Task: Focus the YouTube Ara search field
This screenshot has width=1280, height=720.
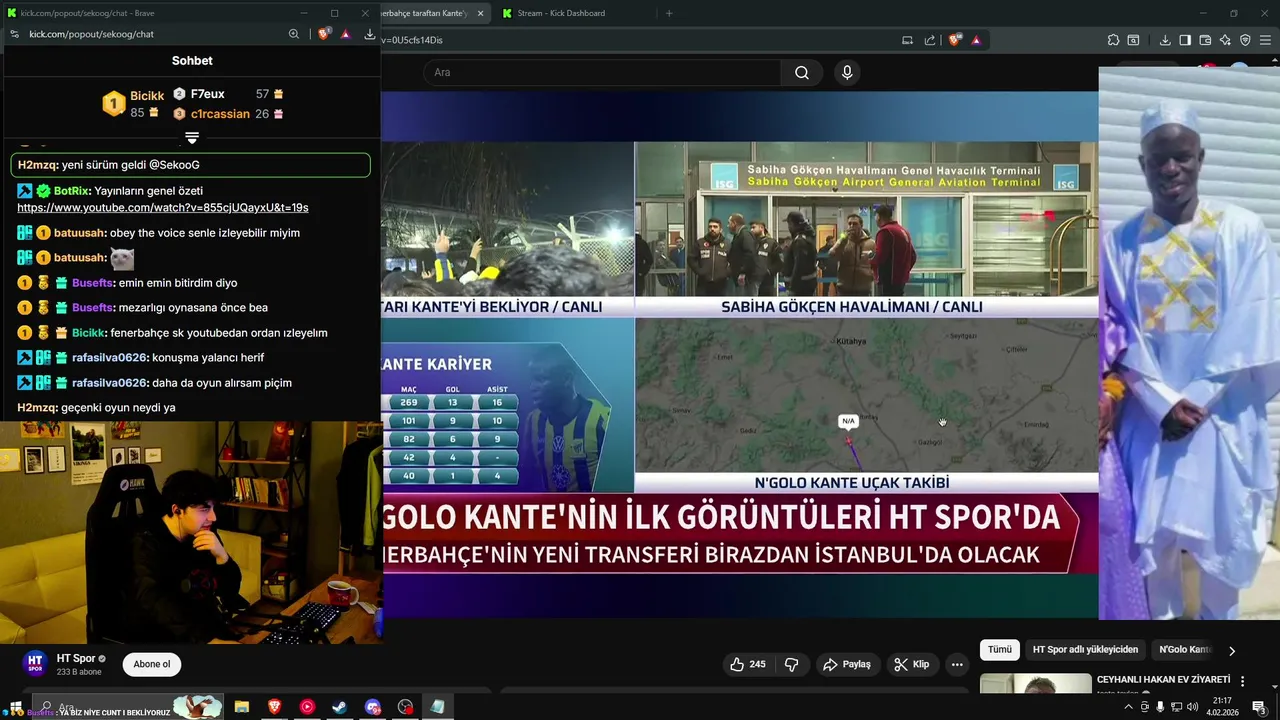Action: point(602,73)
